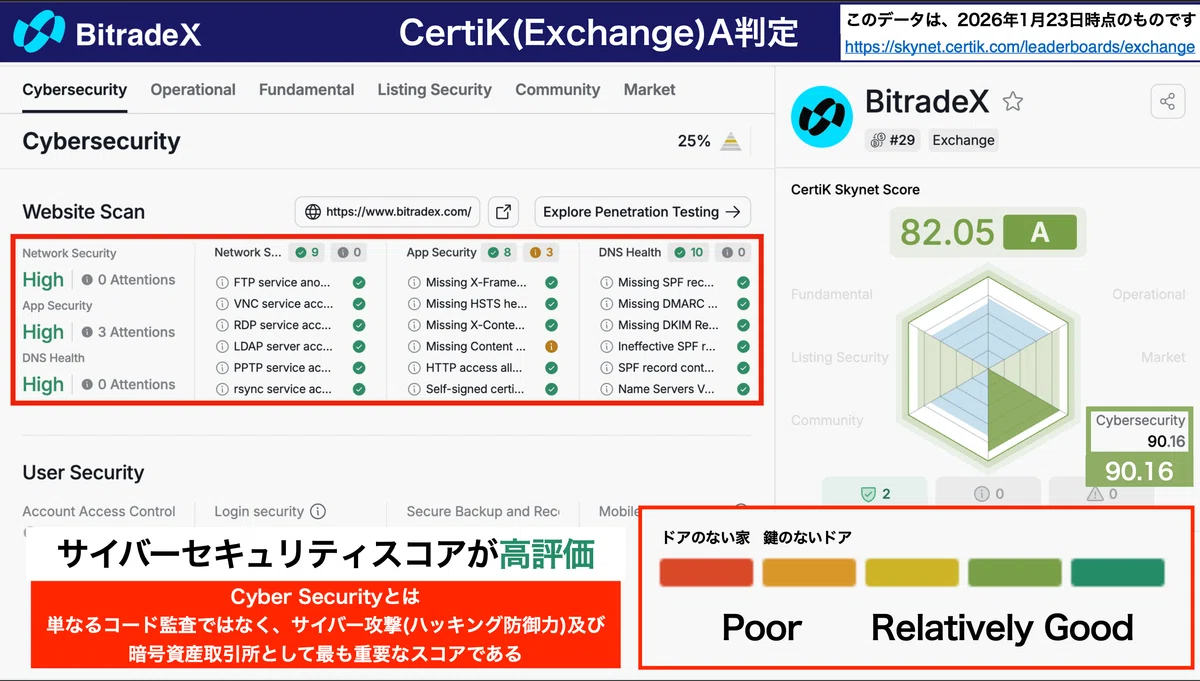Switch to the Operational tab

click(193, 89)
